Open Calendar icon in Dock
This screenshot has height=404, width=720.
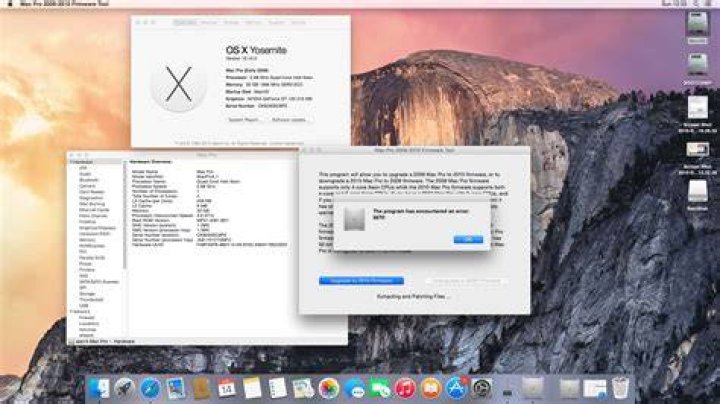(x=226, y=389)
